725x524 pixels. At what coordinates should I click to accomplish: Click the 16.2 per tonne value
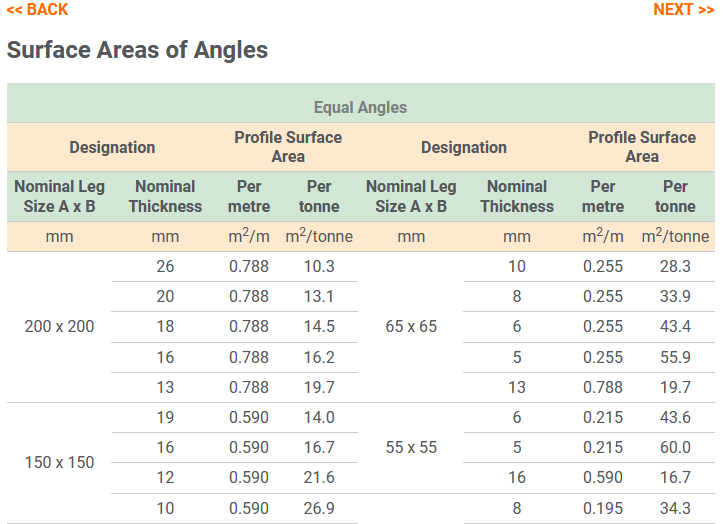318,357
